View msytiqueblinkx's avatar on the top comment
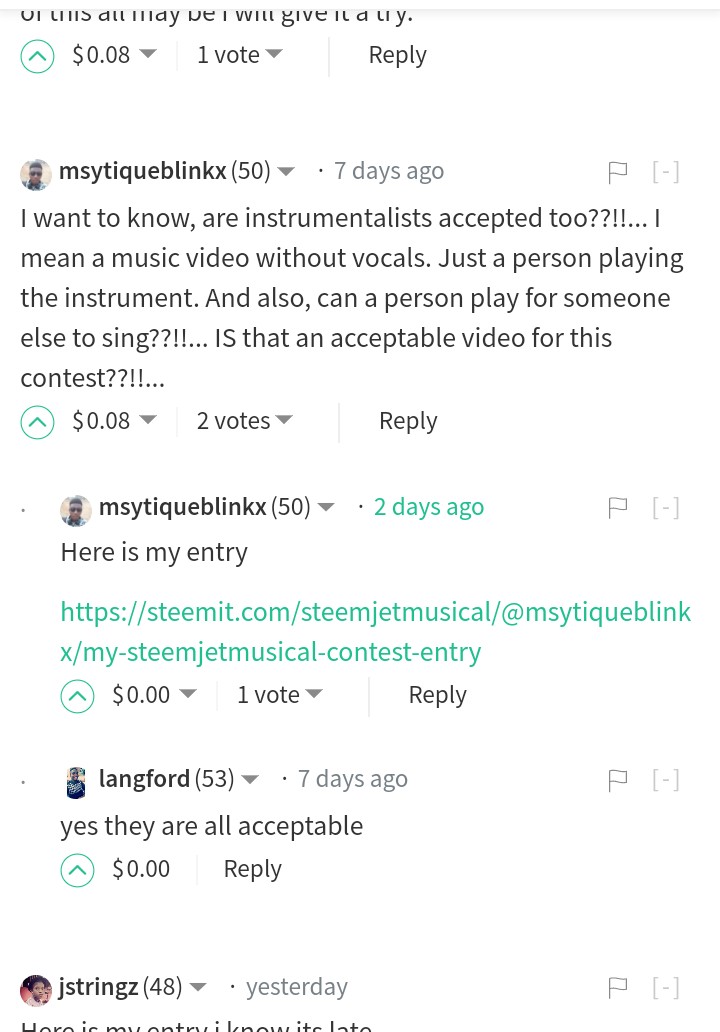The width and height of the screenshot is (720, 1032). tap(36, 173)
